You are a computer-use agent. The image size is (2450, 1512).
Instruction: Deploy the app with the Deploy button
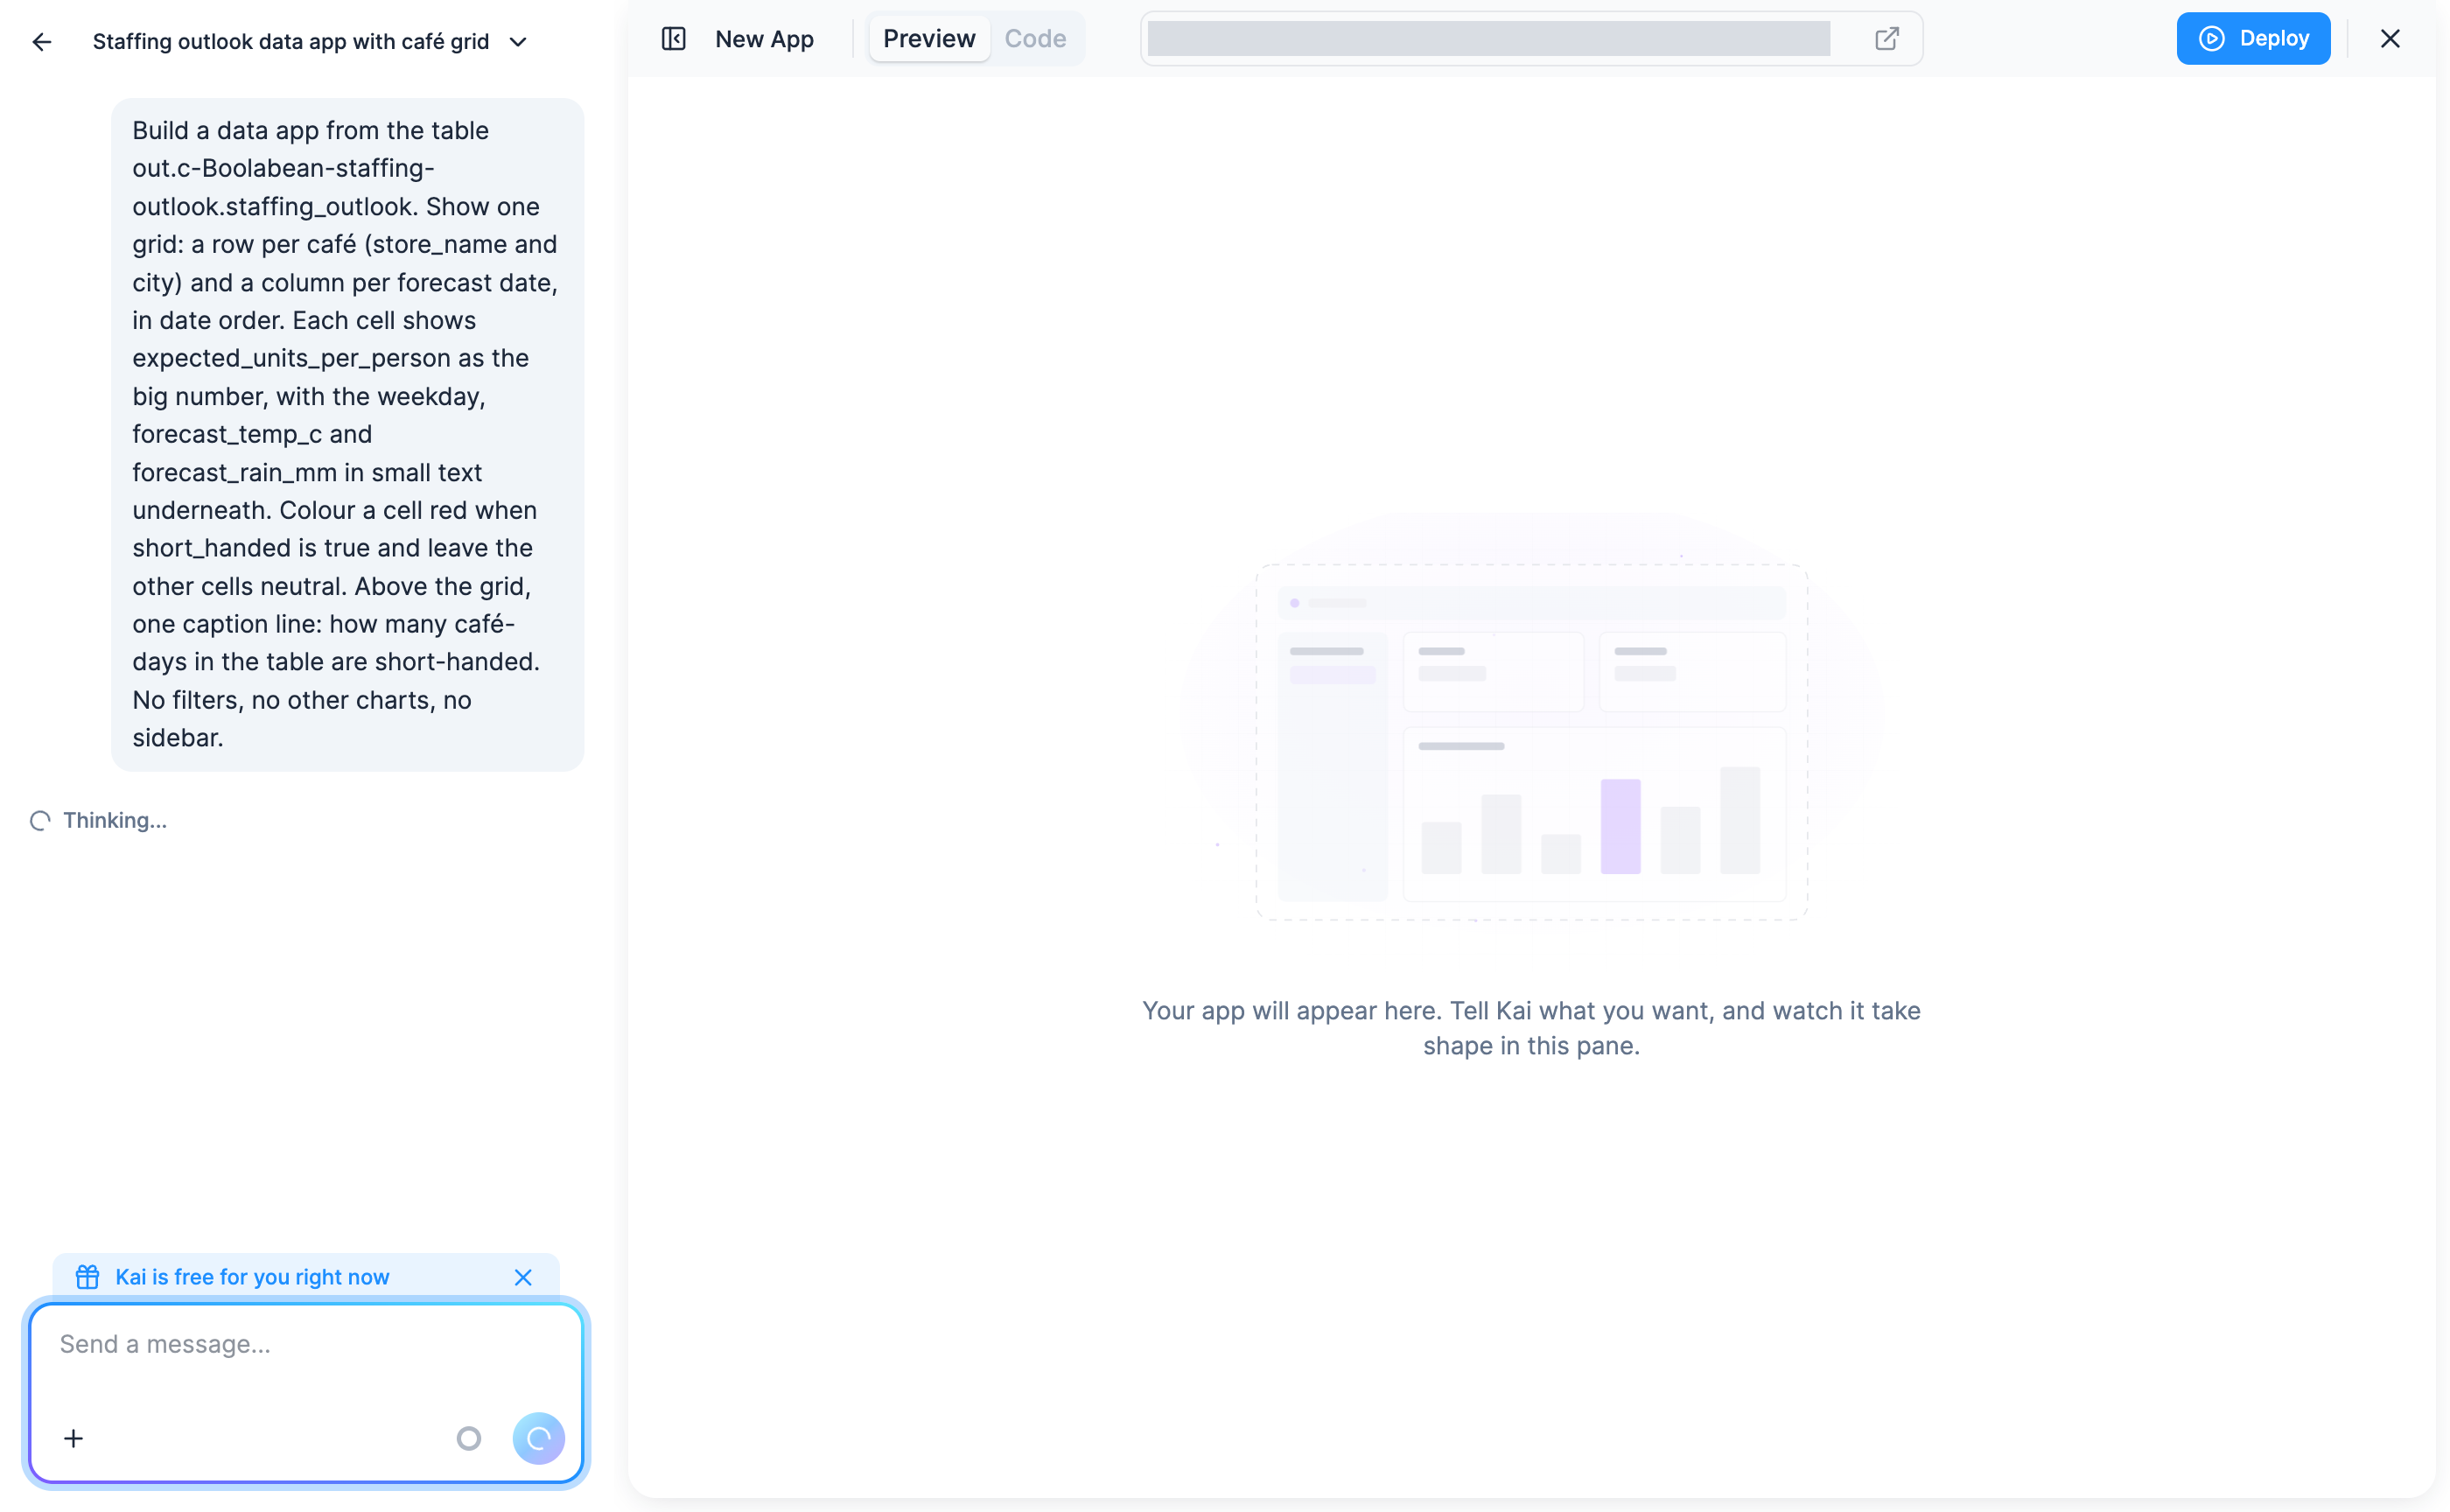[x=2253, y=39]
